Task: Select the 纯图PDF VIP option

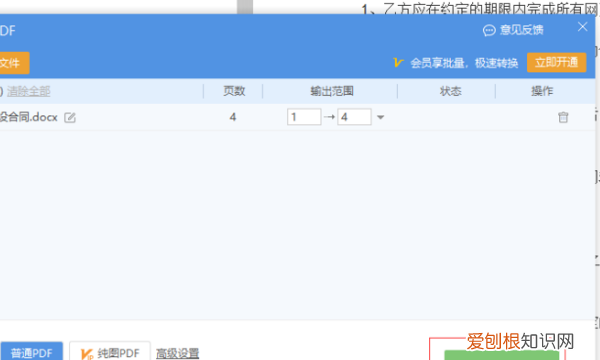Action: pyautogui.click(x=110, y=352)
